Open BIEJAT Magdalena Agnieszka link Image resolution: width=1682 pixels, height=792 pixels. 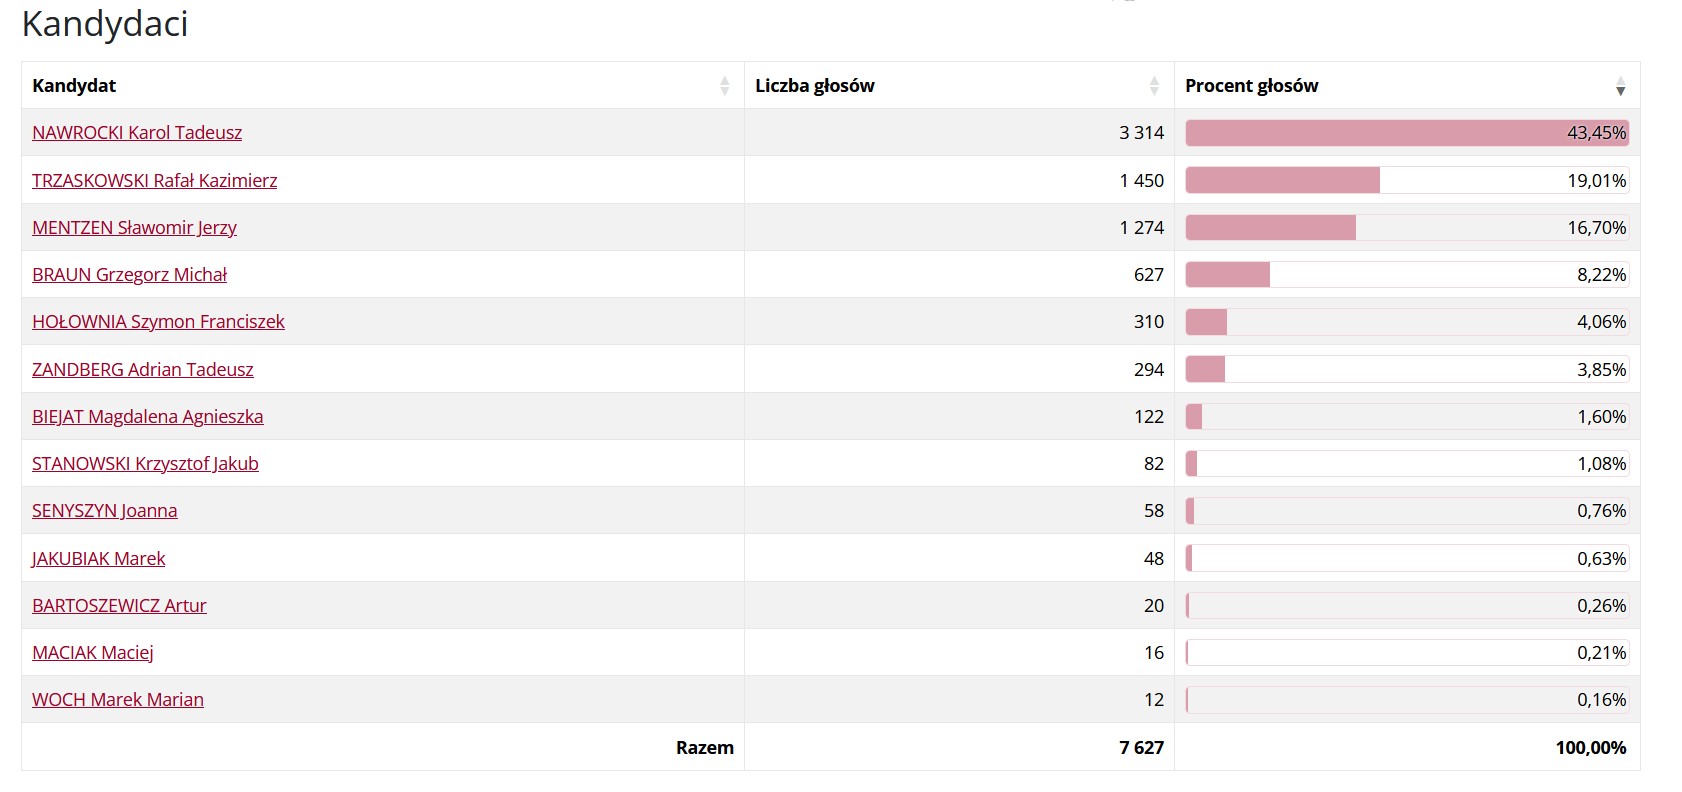pos(148,417)
